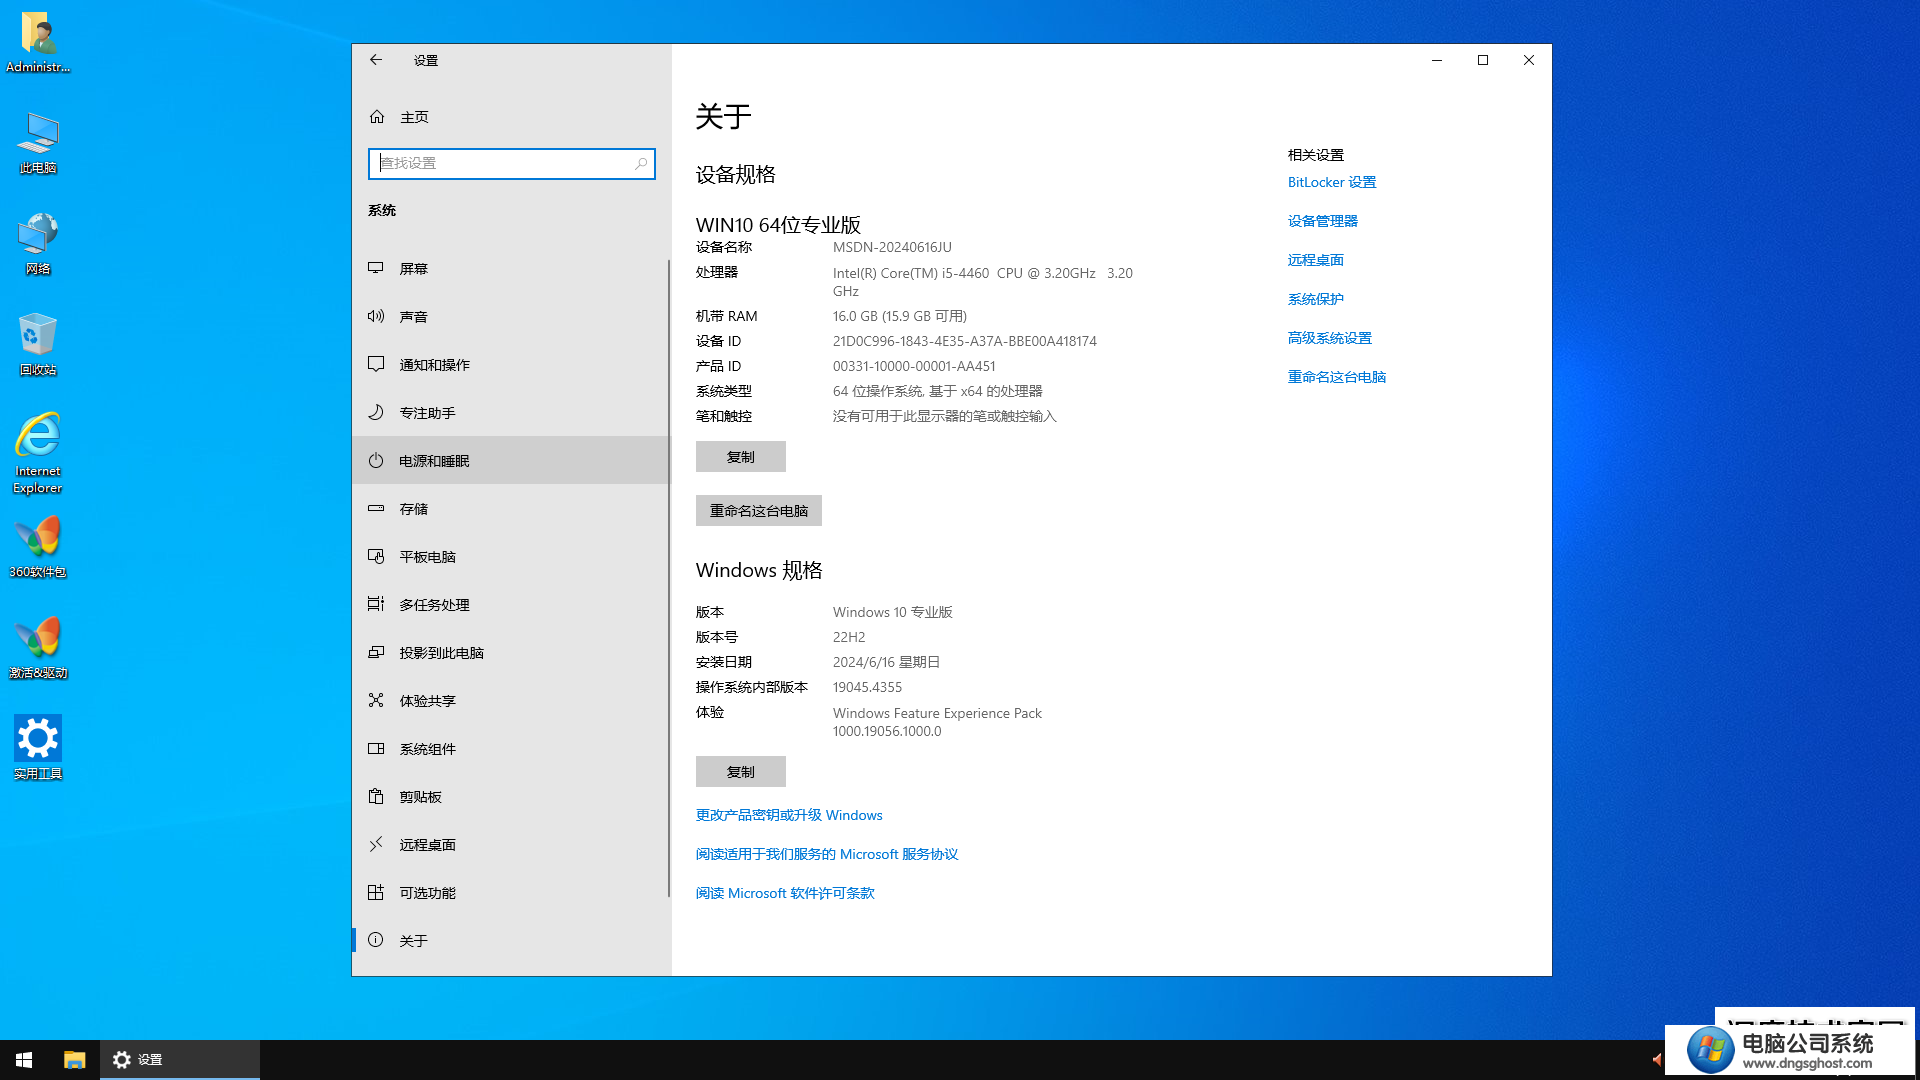Select the 投影到此电脑 projection icon
This screenshot has width=1920, height=1080.
376,652
